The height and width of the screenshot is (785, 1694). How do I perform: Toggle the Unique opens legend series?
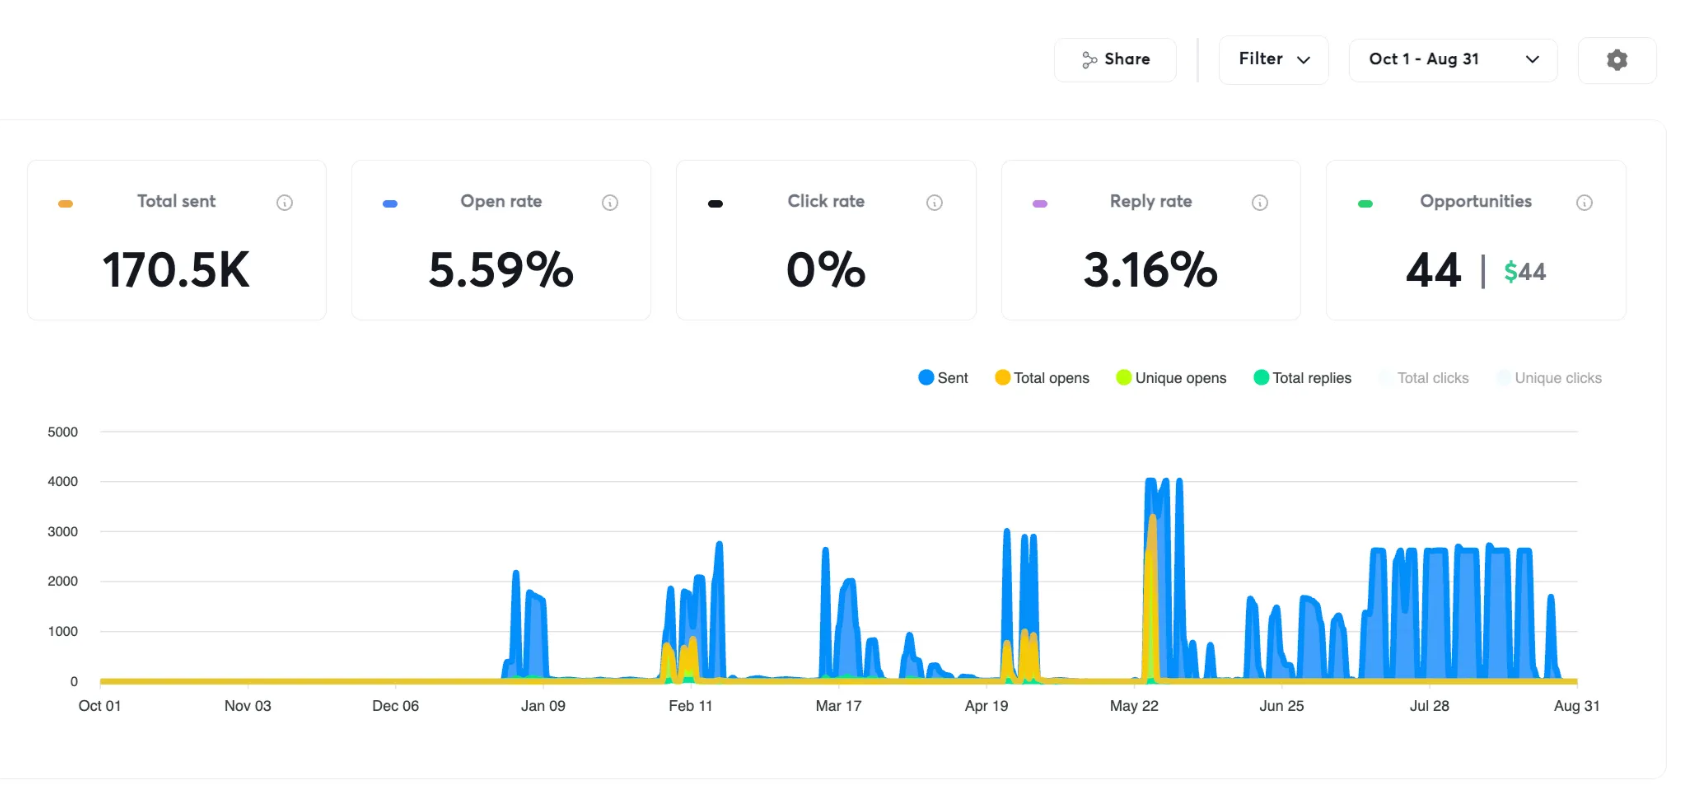tap(1171, 378)
